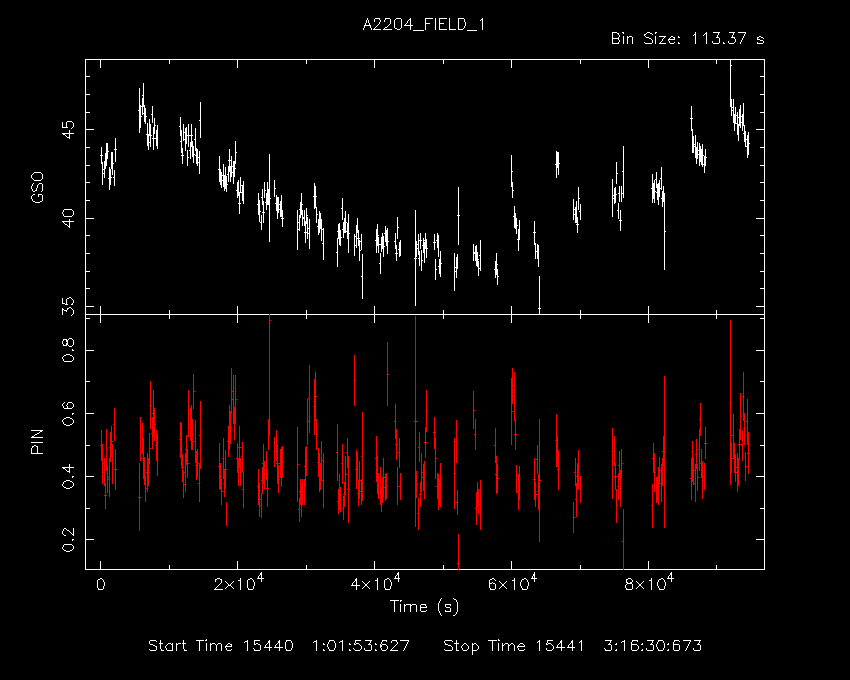The width and height of the screenshot is (850, 680).
Task: Click the 'Time (s)' x-axis label
Action: pyautogui.click(x=424, y=606)
